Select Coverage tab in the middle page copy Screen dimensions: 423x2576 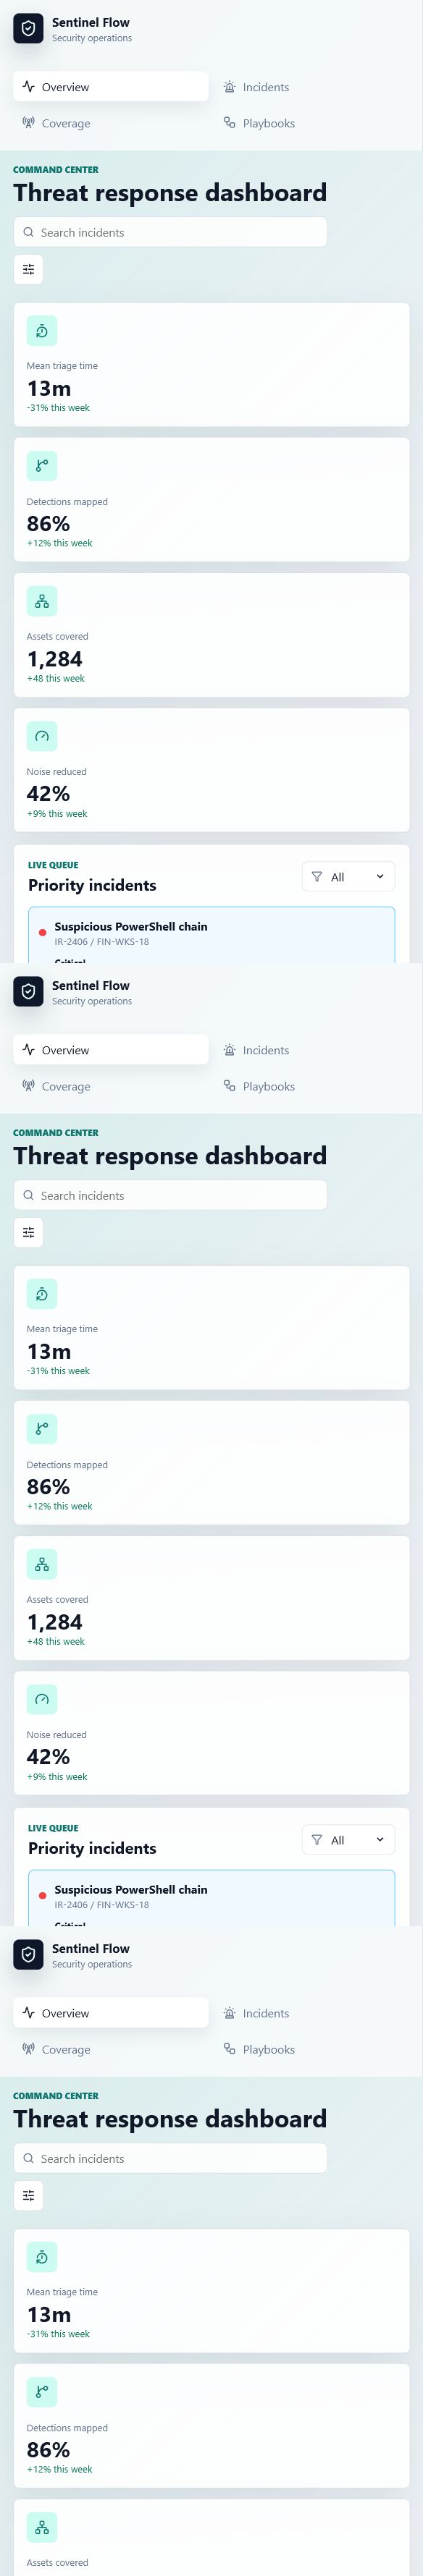point(111,1086)
